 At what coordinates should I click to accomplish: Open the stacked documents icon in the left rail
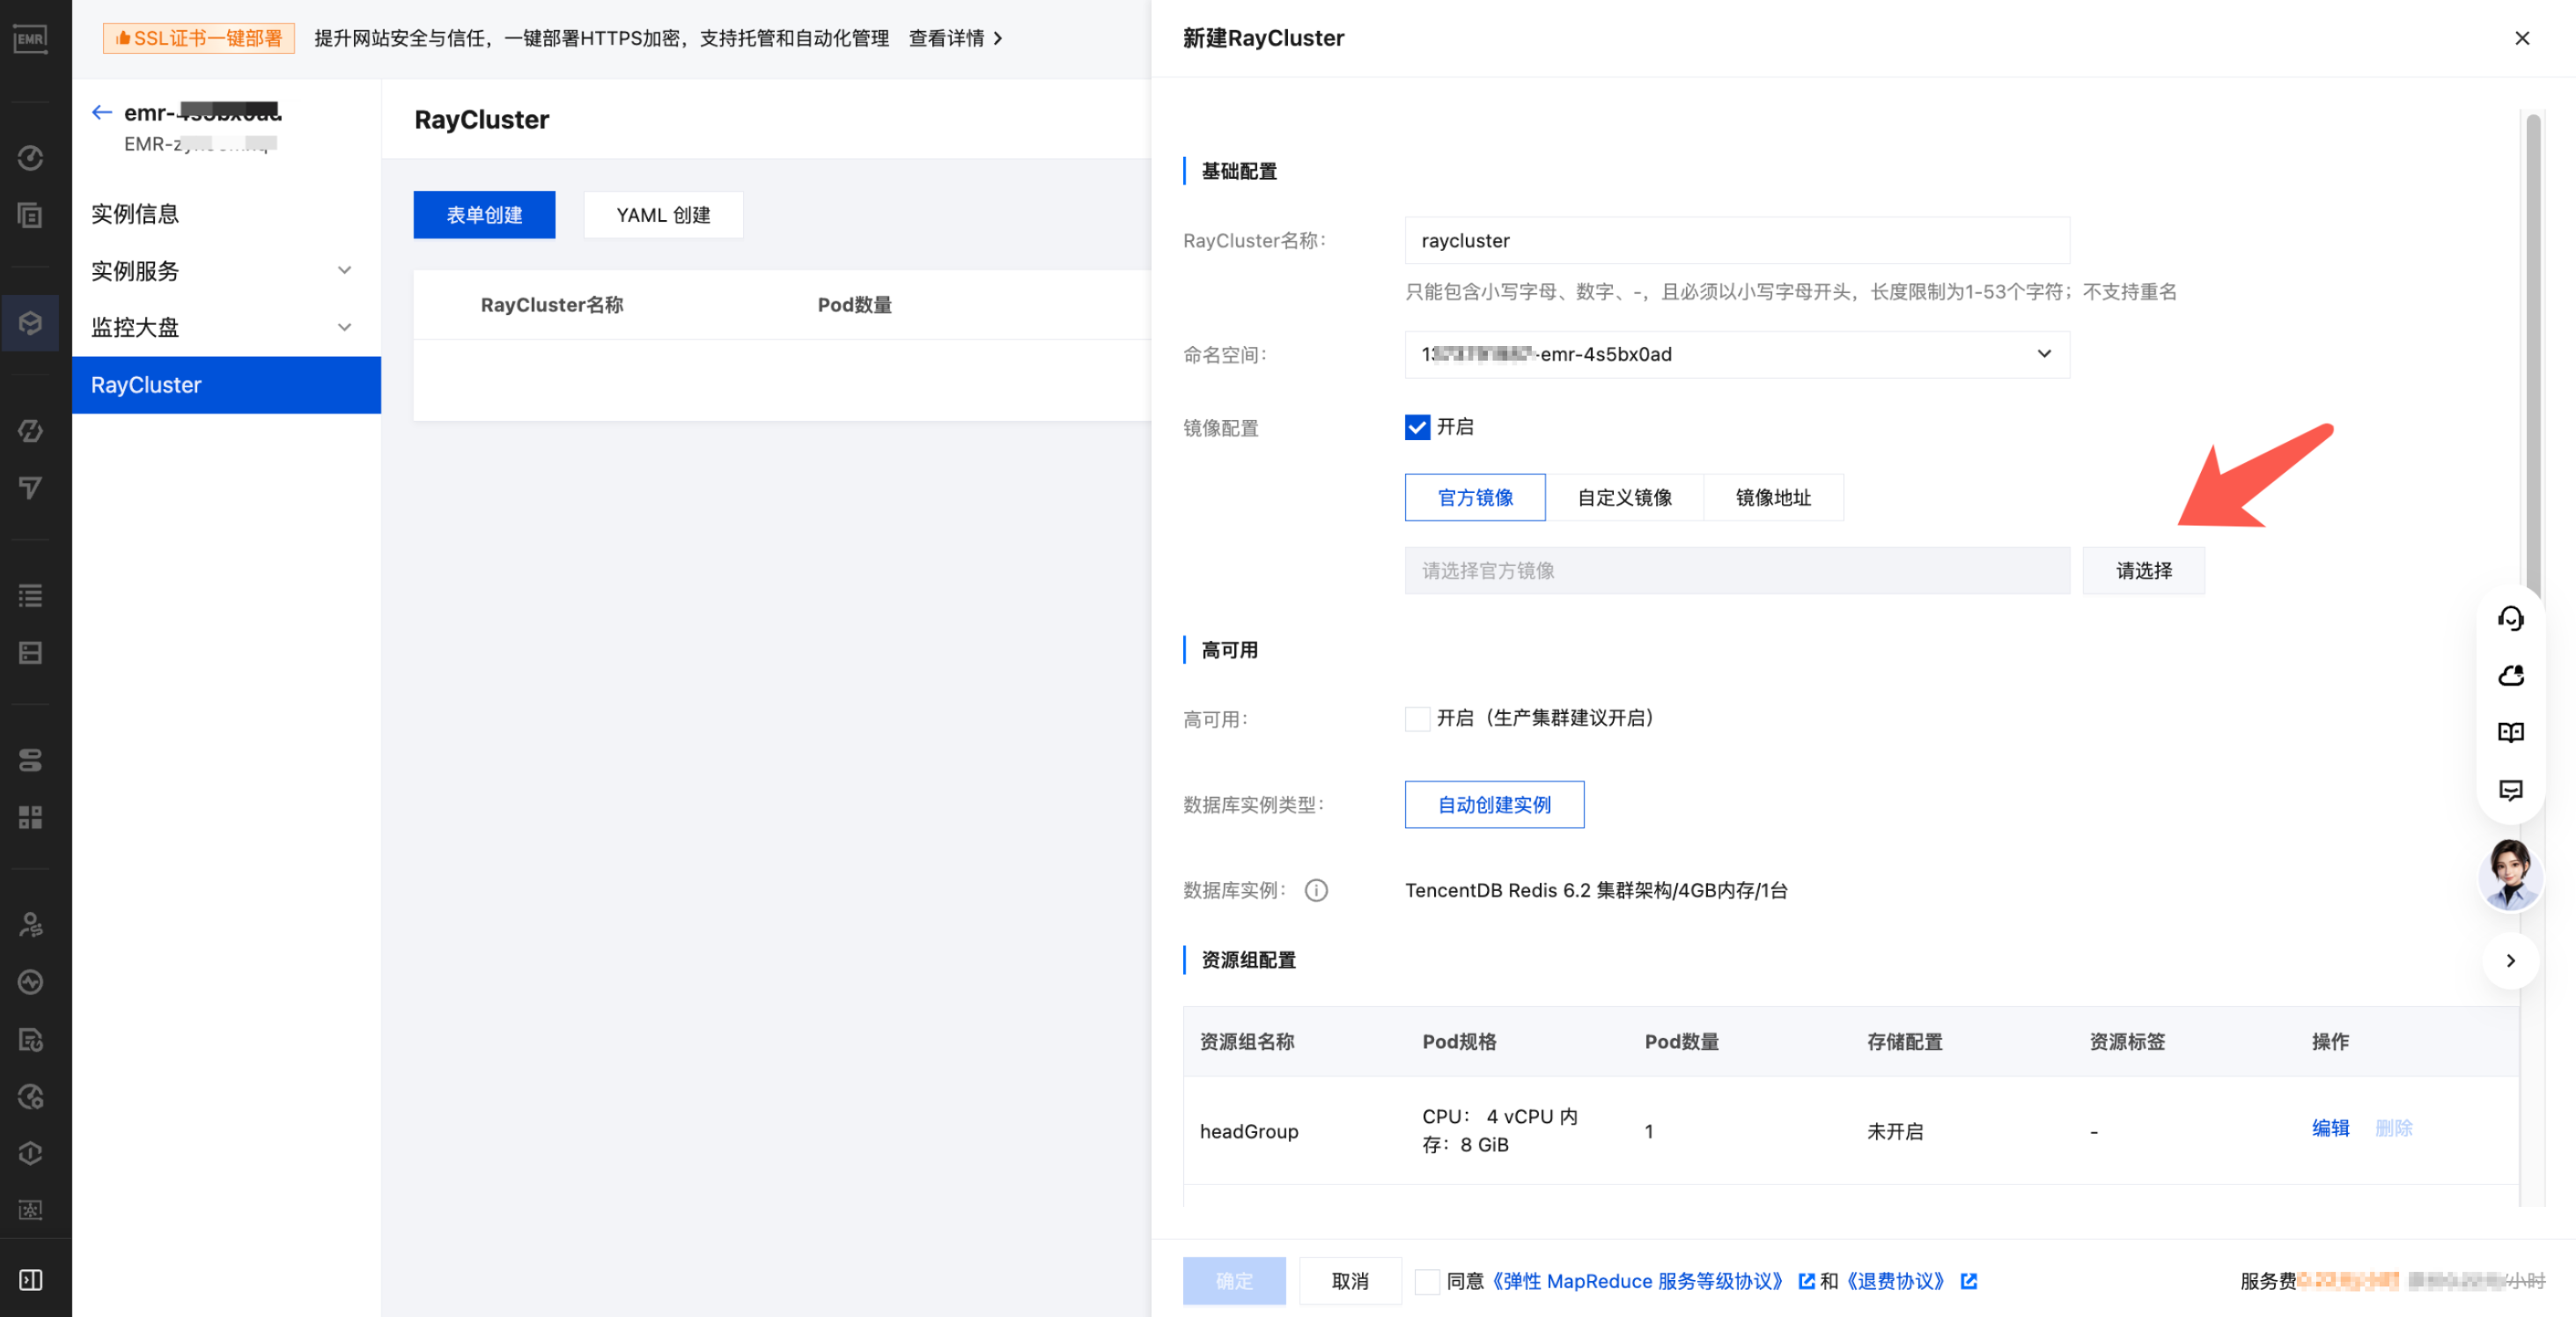[x=30, y=214]
